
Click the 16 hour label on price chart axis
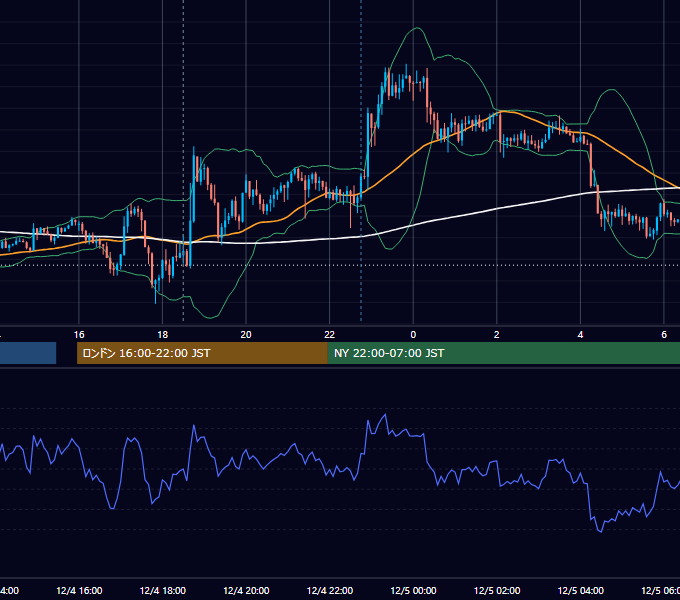tap(79, 335)
